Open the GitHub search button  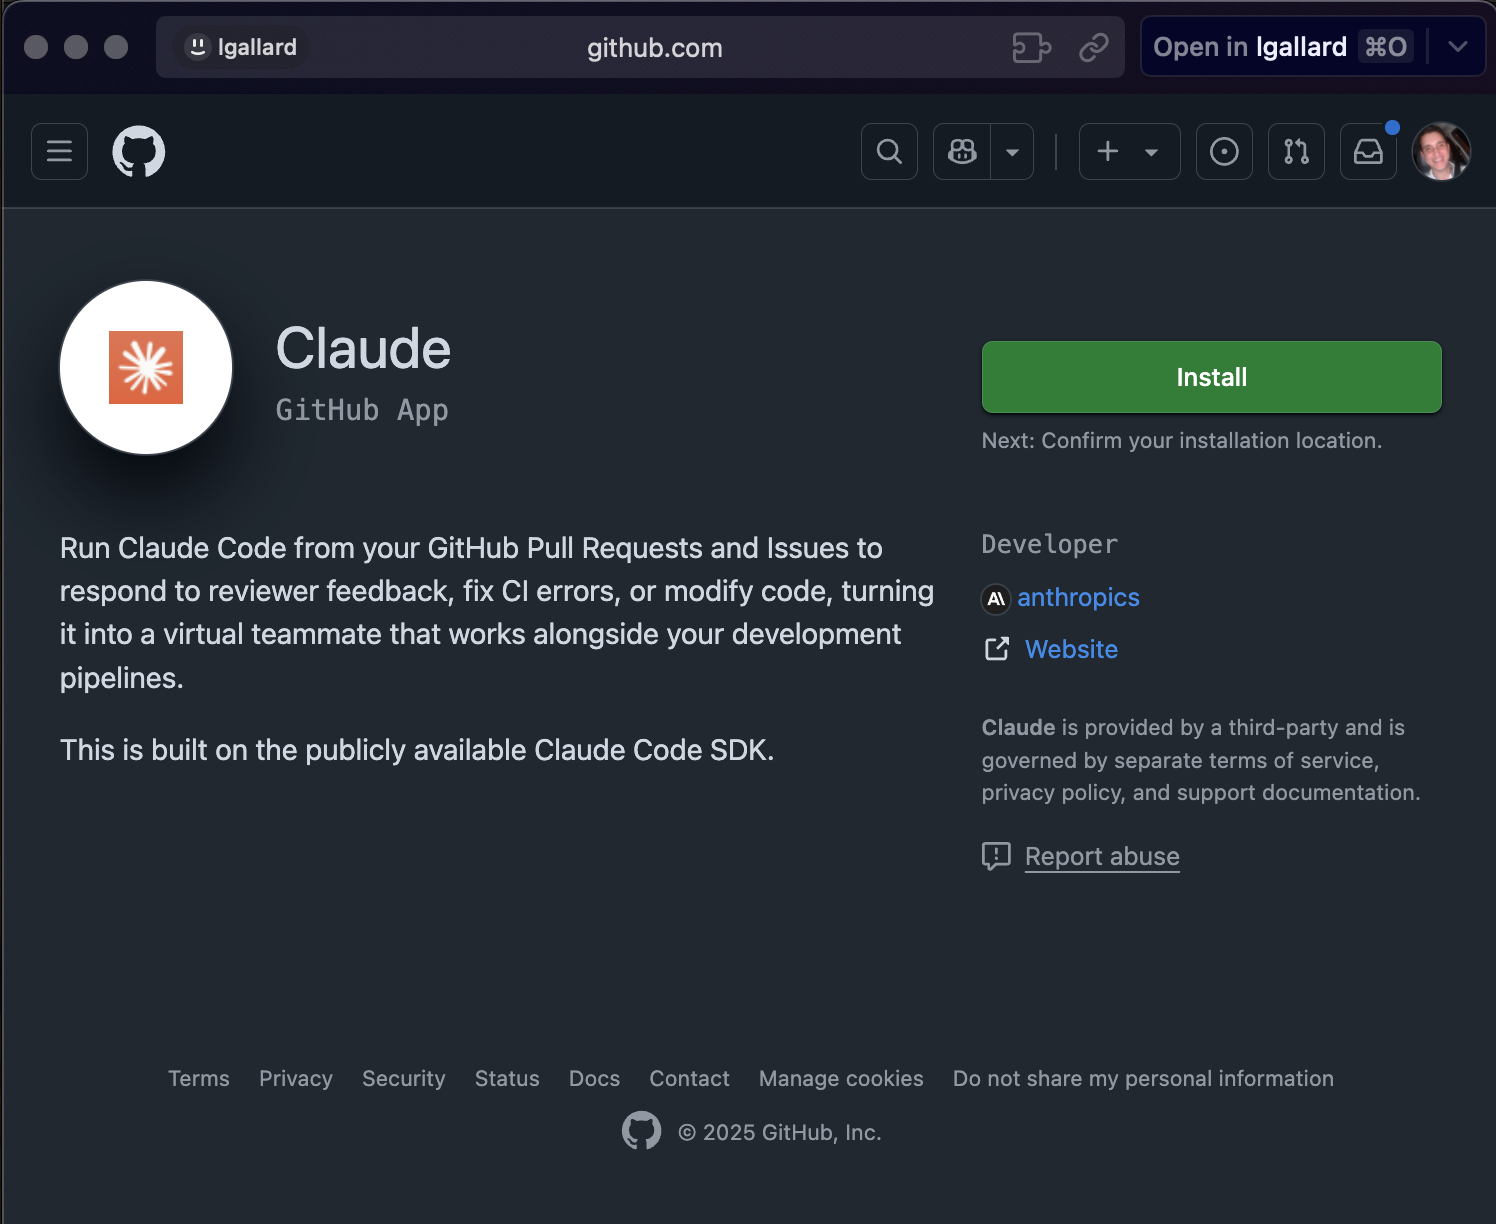point(889,151)
